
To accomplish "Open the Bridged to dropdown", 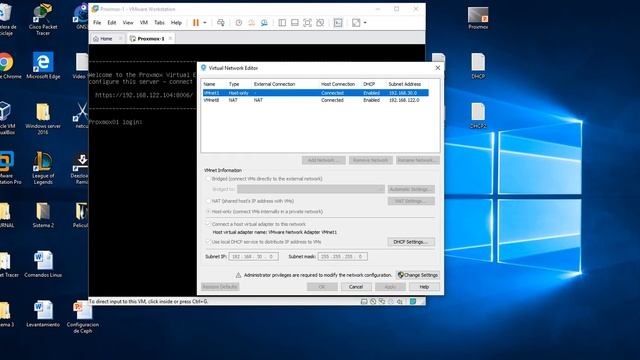I will [311, 189].
